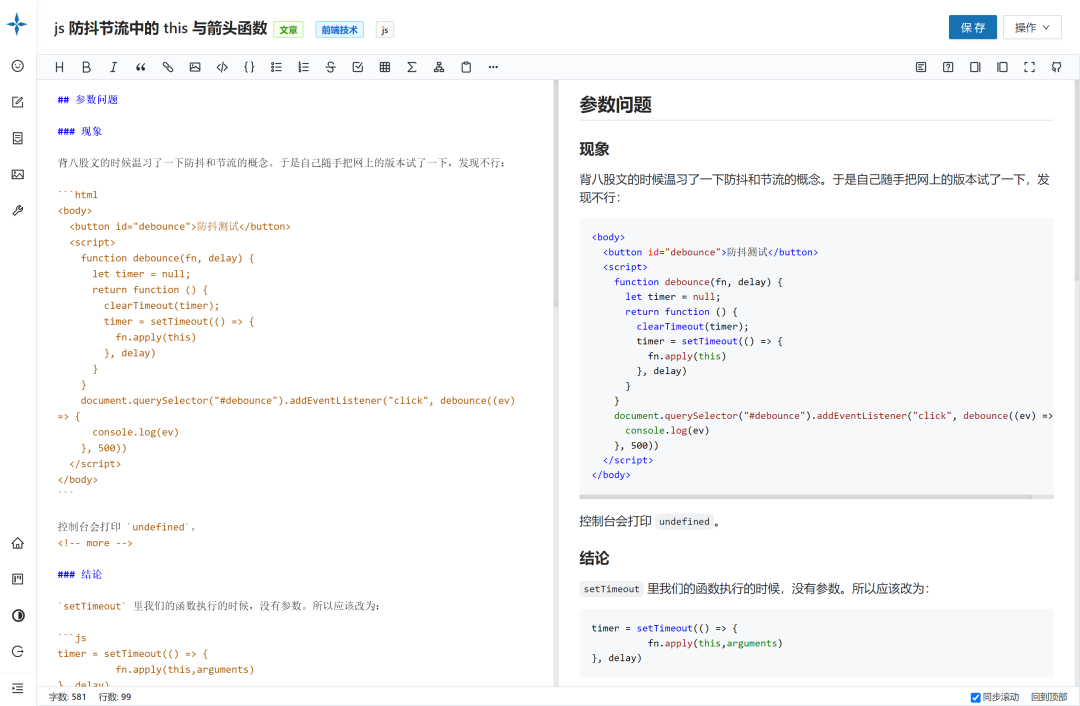Image resolution: width=1080 pixels, height=706 pixels.
Task: Click the 结论 heading in preview
Action: [594, 558]
